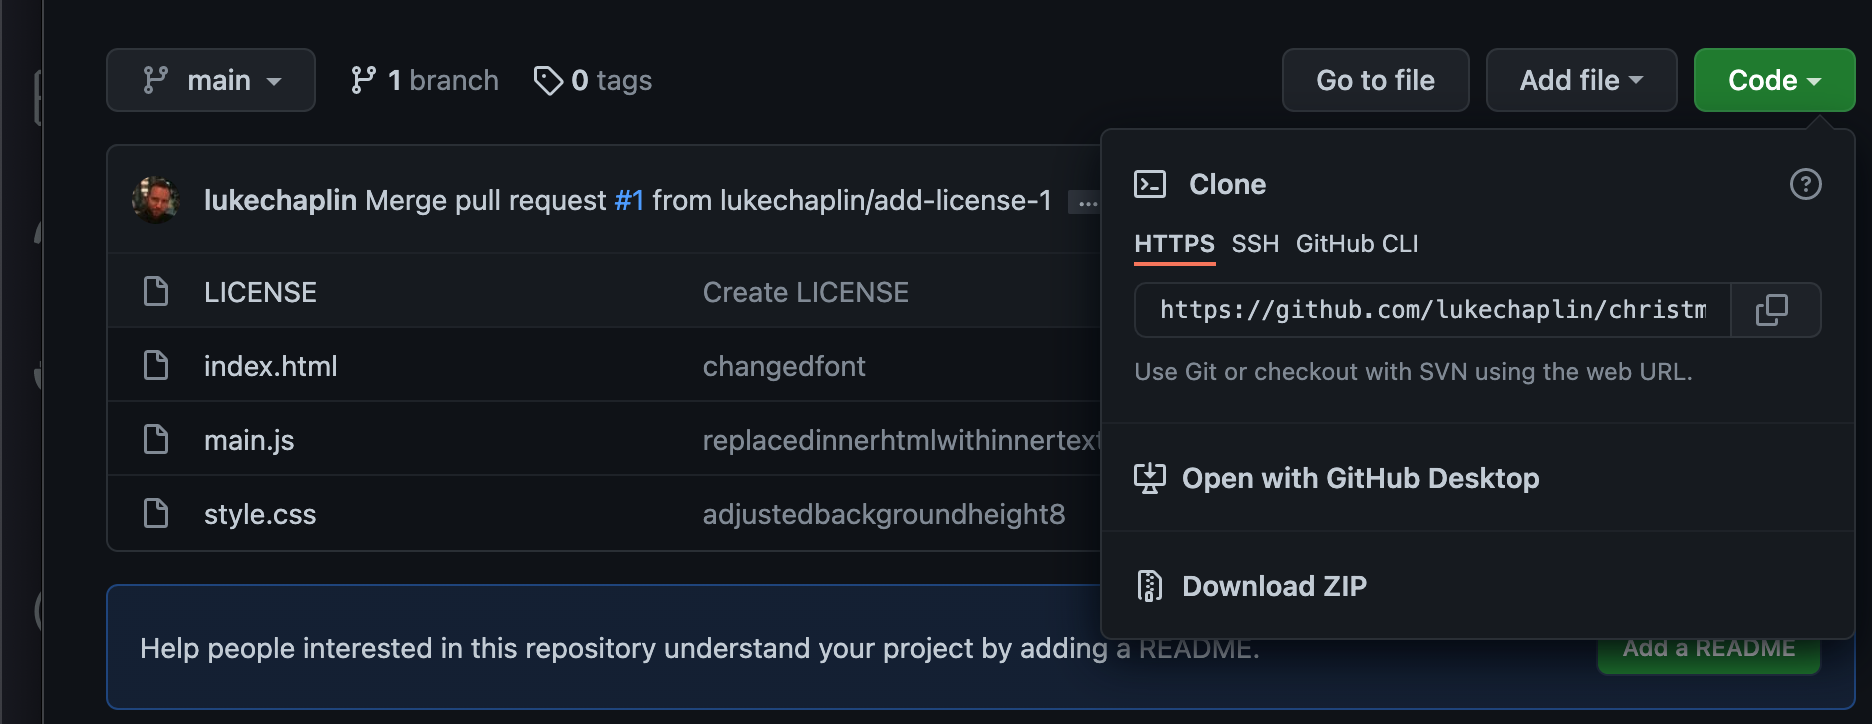
Task: Click the file icon beside index.html
Action: 156,365
